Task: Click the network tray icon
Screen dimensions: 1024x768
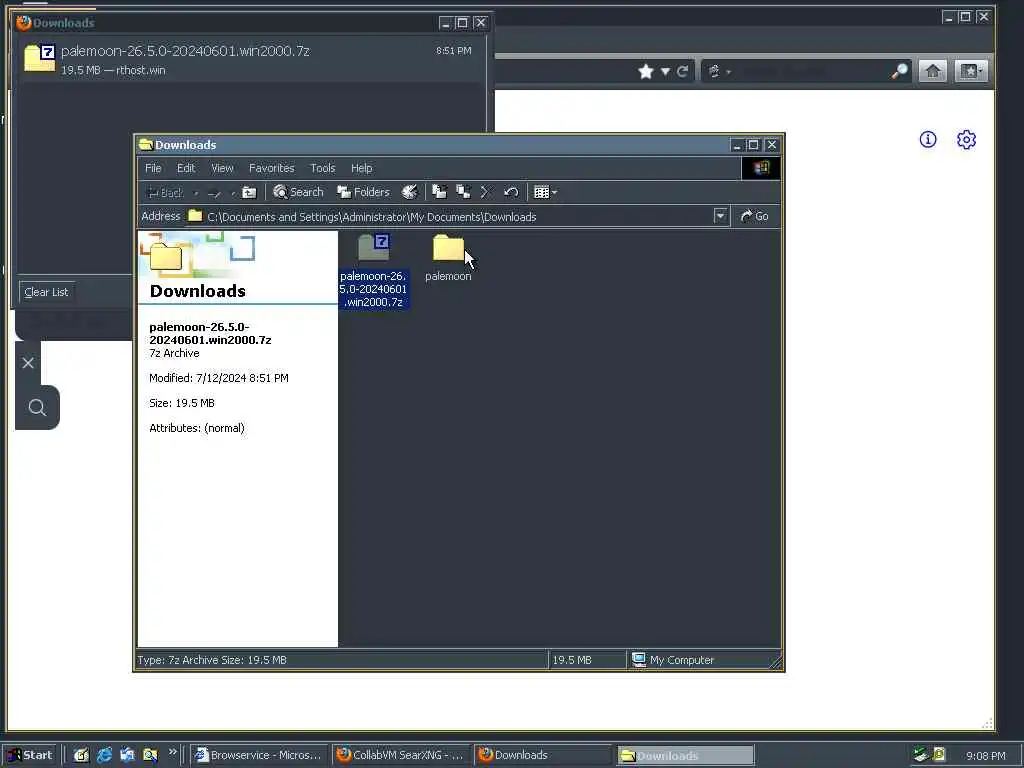Action: 921,754
